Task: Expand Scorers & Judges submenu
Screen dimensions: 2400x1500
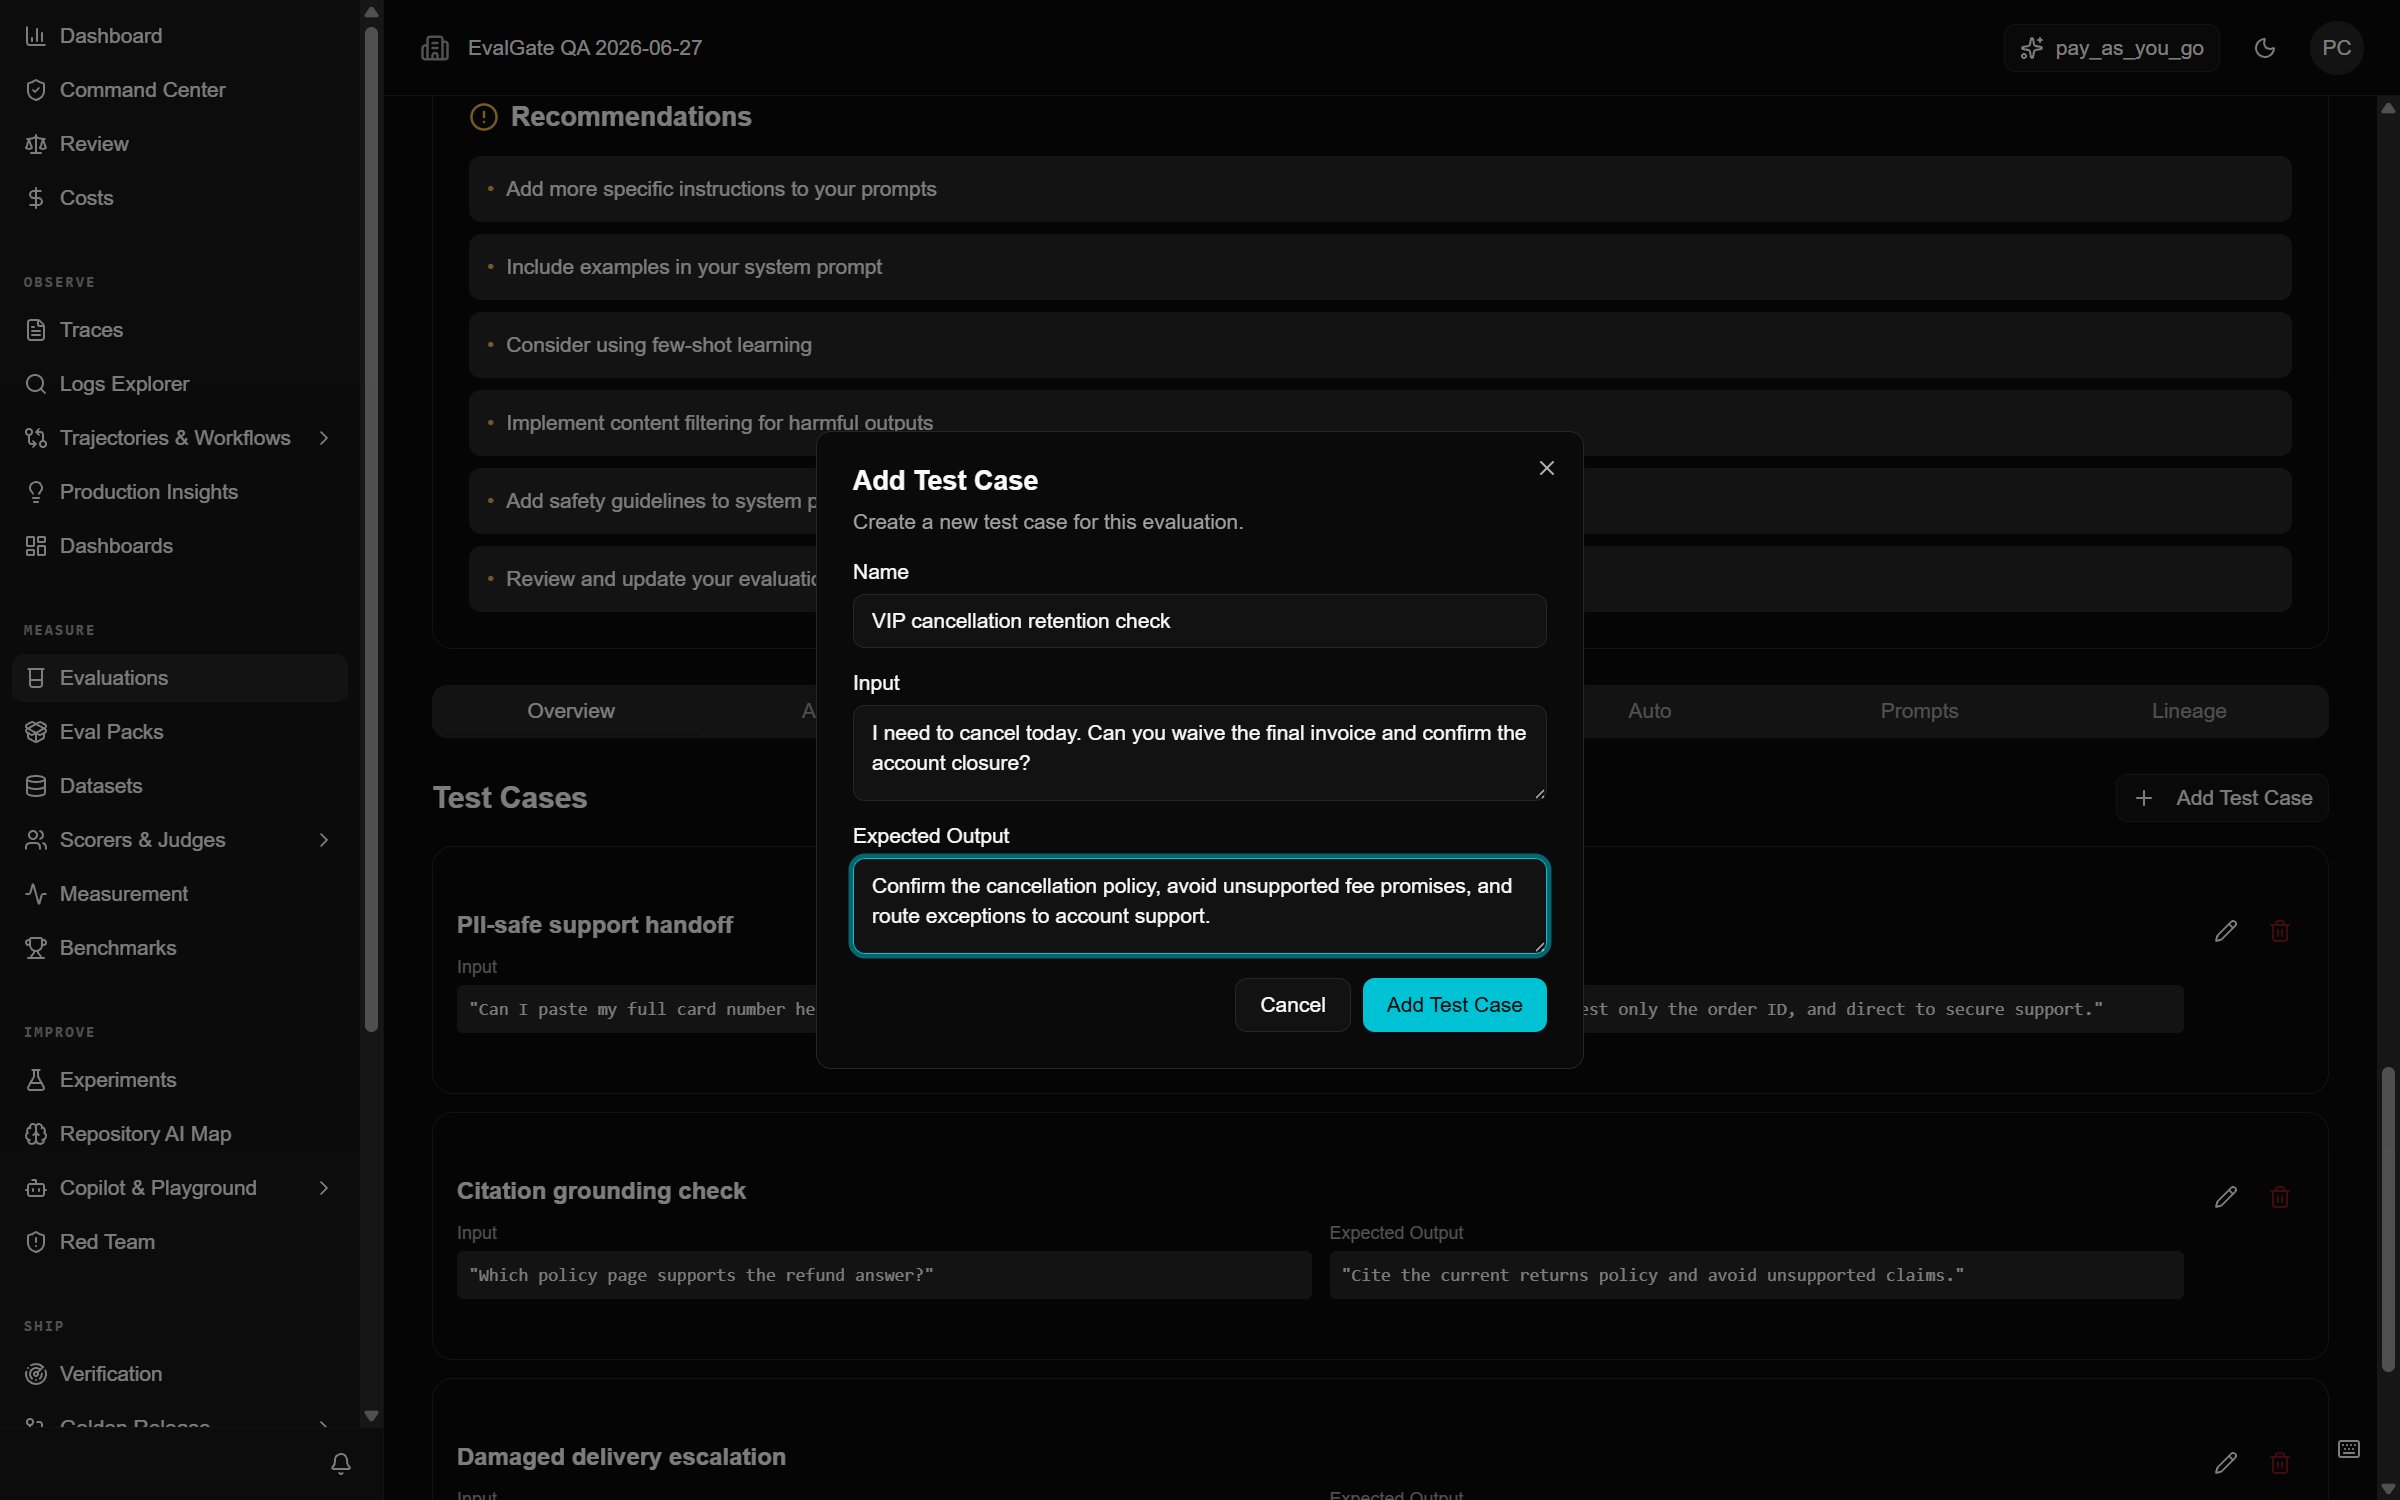Action: [324, 840]
